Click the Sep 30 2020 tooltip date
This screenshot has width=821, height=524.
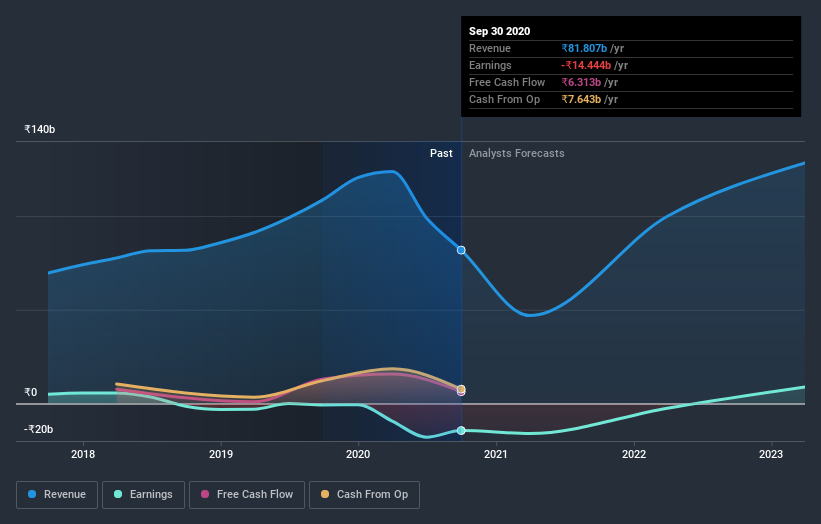tap(500, 31)
